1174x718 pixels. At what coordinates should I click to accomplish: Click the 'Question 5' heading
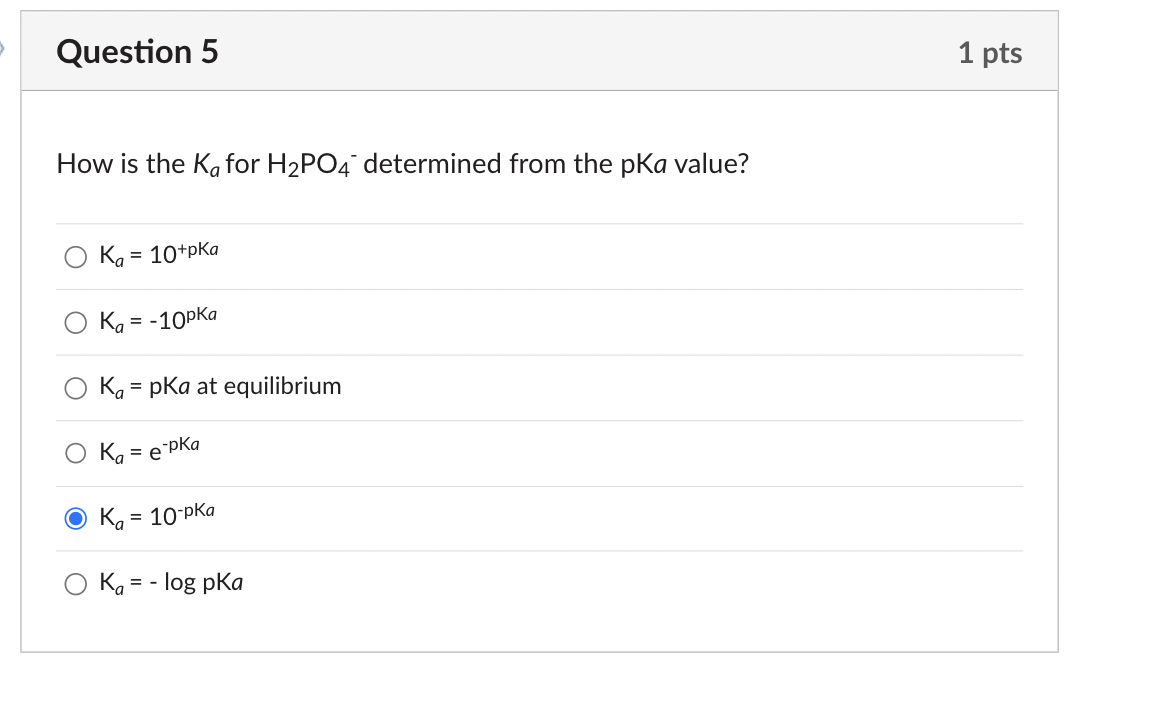point(137,52)
